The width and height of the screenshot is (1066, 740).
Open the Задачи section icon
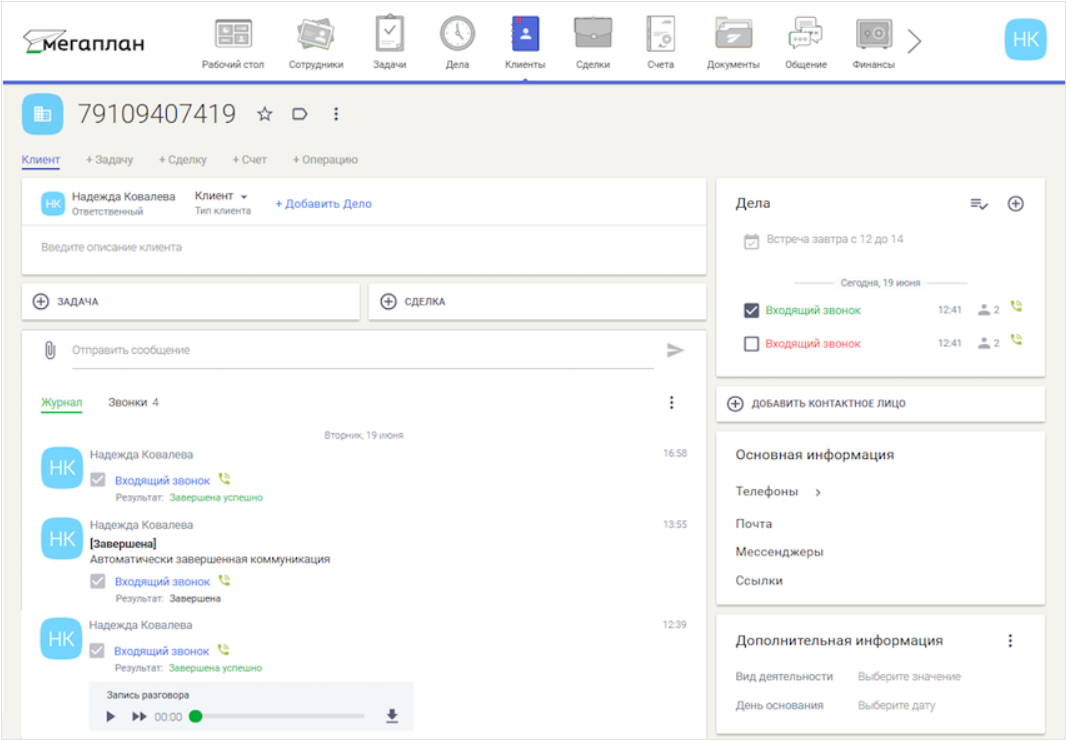389,35
